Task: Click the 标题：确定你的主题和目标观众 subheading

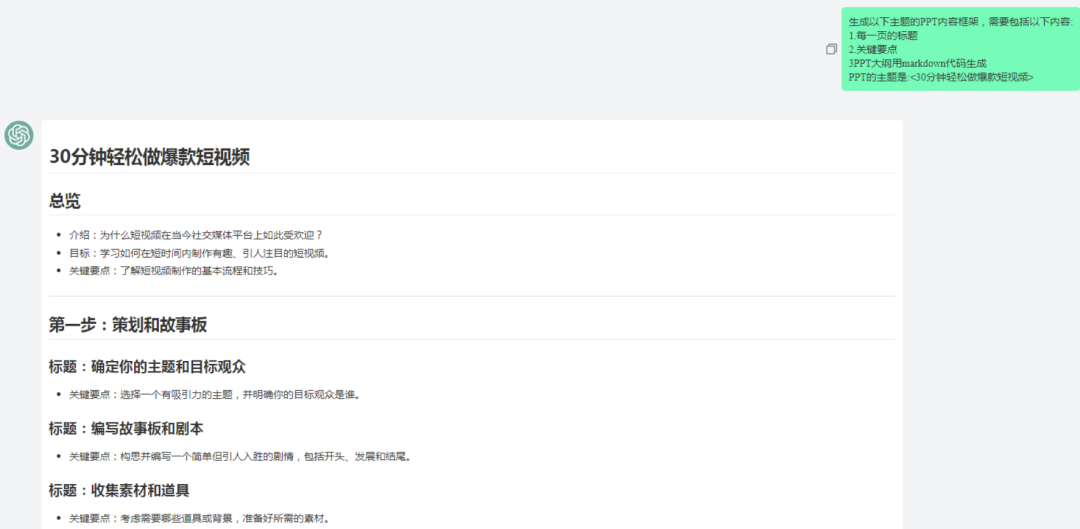Action: click(x=147, y=366)
